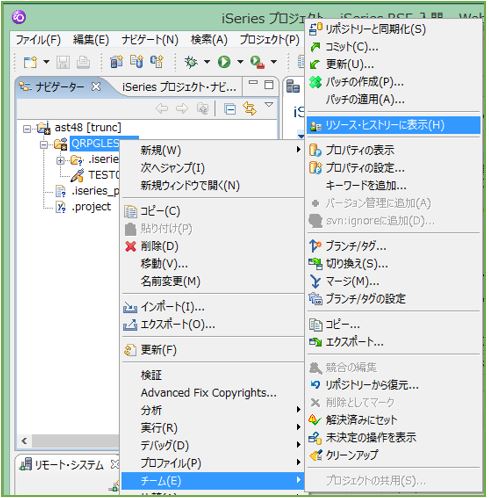Choose 更新(U)... in team menu
Viewport: 489px width, 498px height.
tap(394, 64)
